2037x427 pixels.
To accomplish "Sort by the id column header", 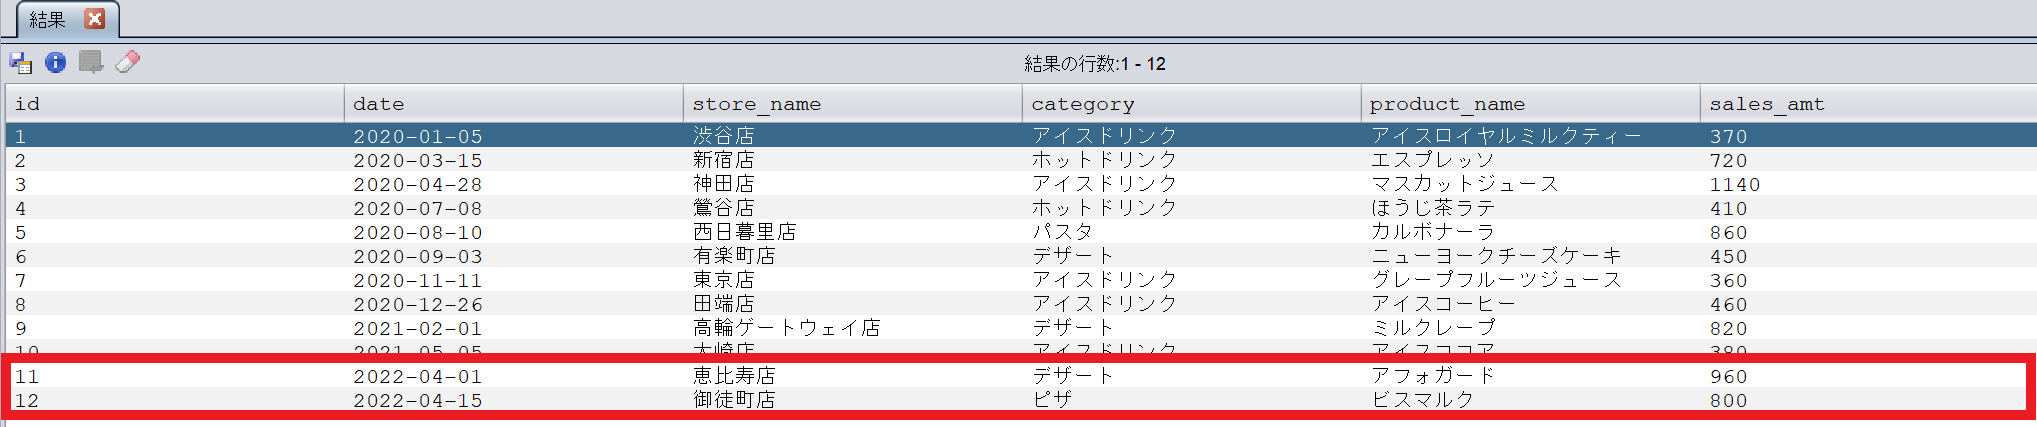I will pos(175,104).
